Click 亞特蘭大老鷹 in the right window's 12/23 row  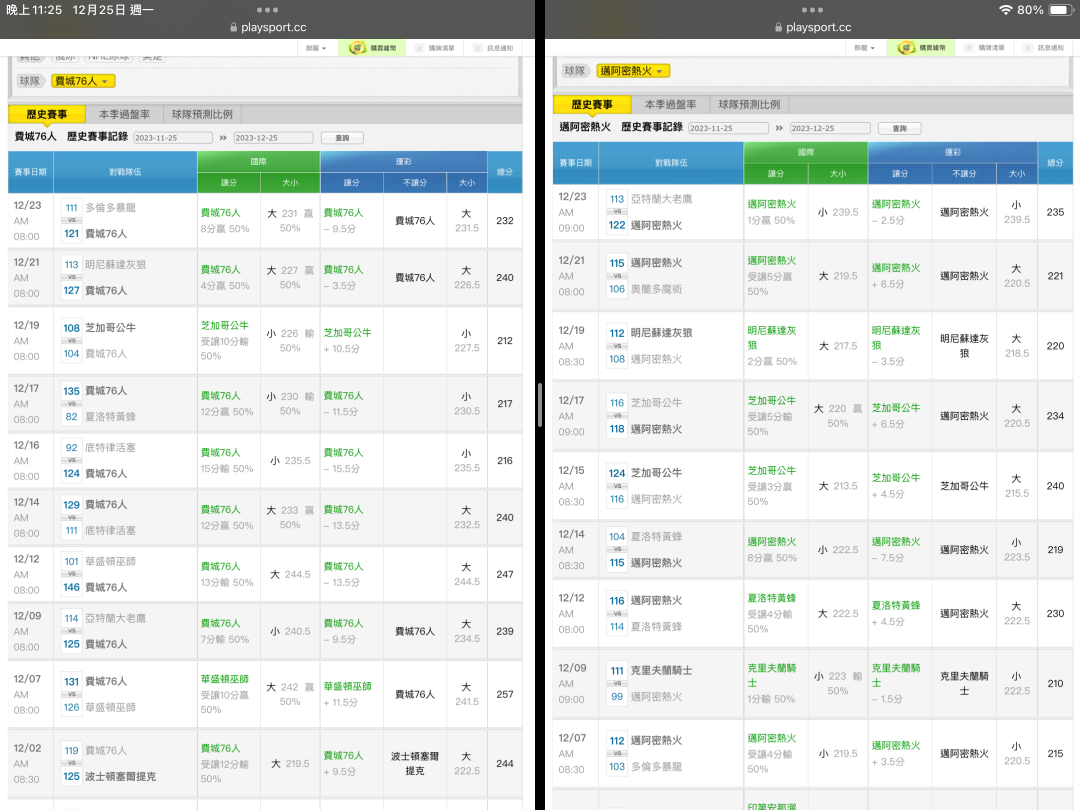661,199
